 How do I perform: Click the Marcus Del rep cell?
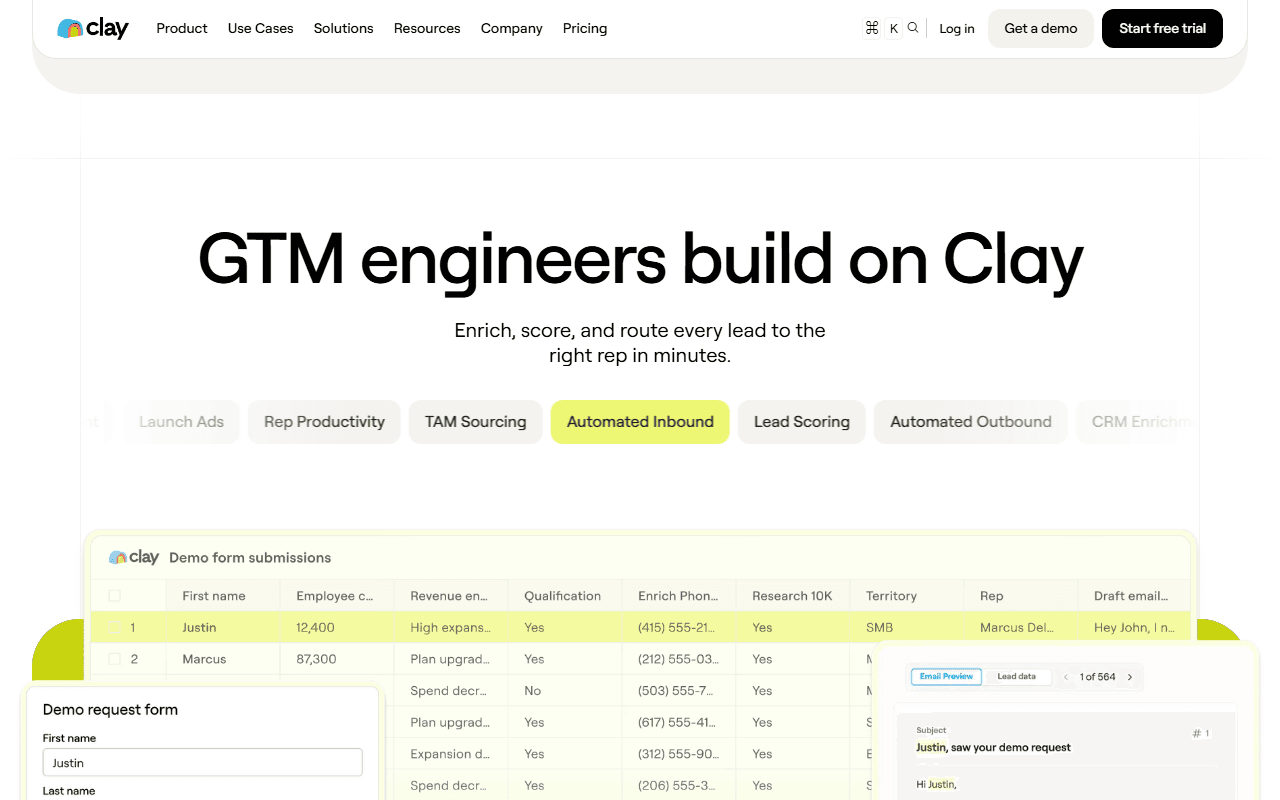point(1021,627)
